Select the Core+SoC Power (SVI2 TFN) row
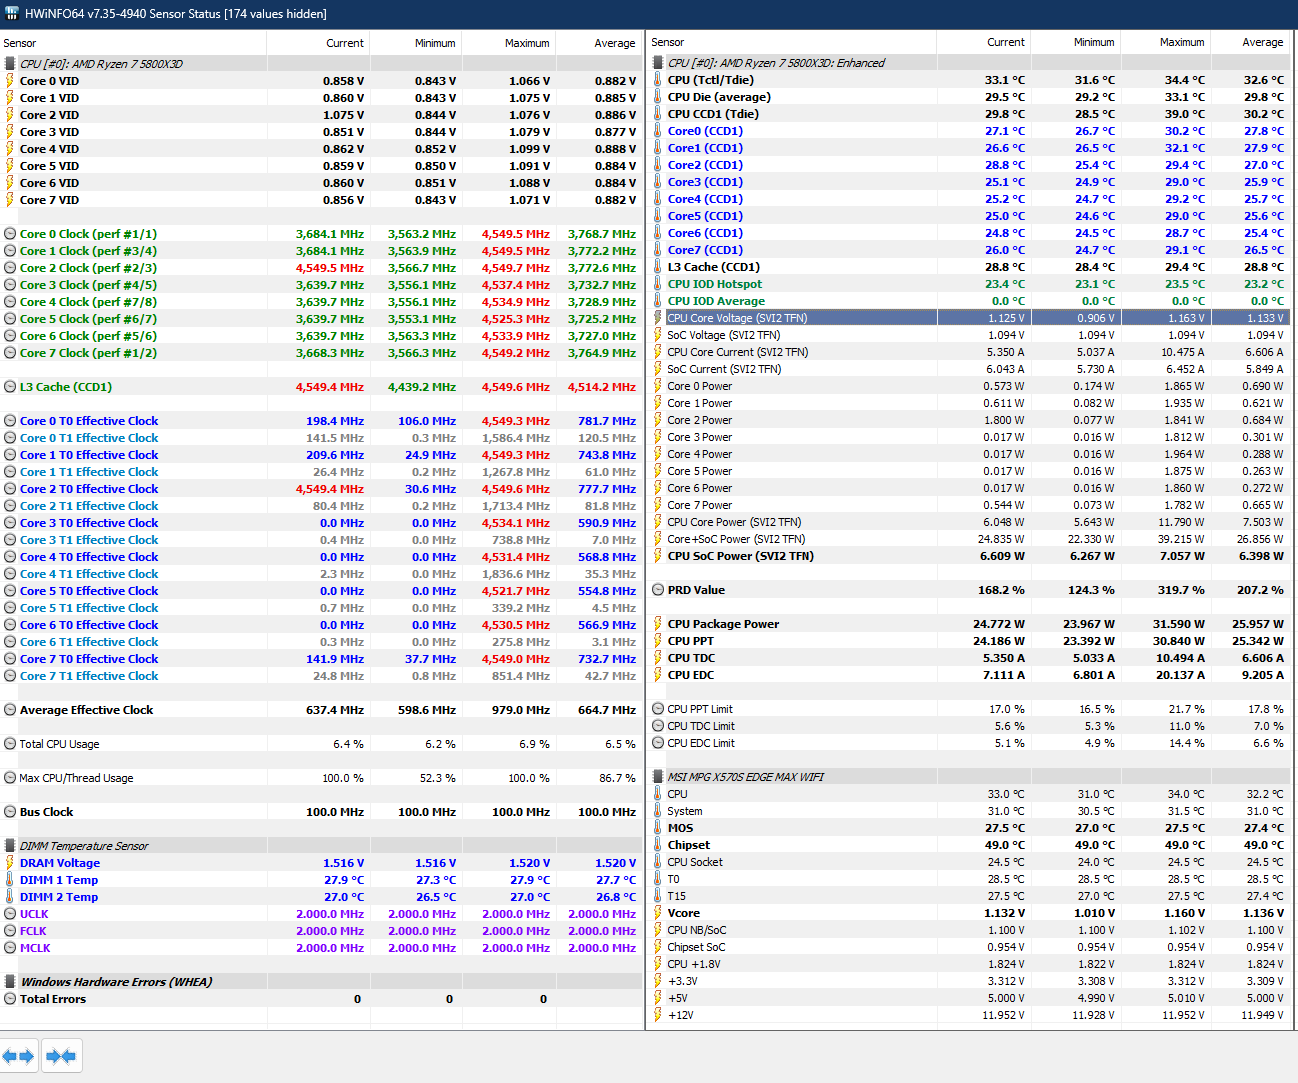 [x=969, y=539]
